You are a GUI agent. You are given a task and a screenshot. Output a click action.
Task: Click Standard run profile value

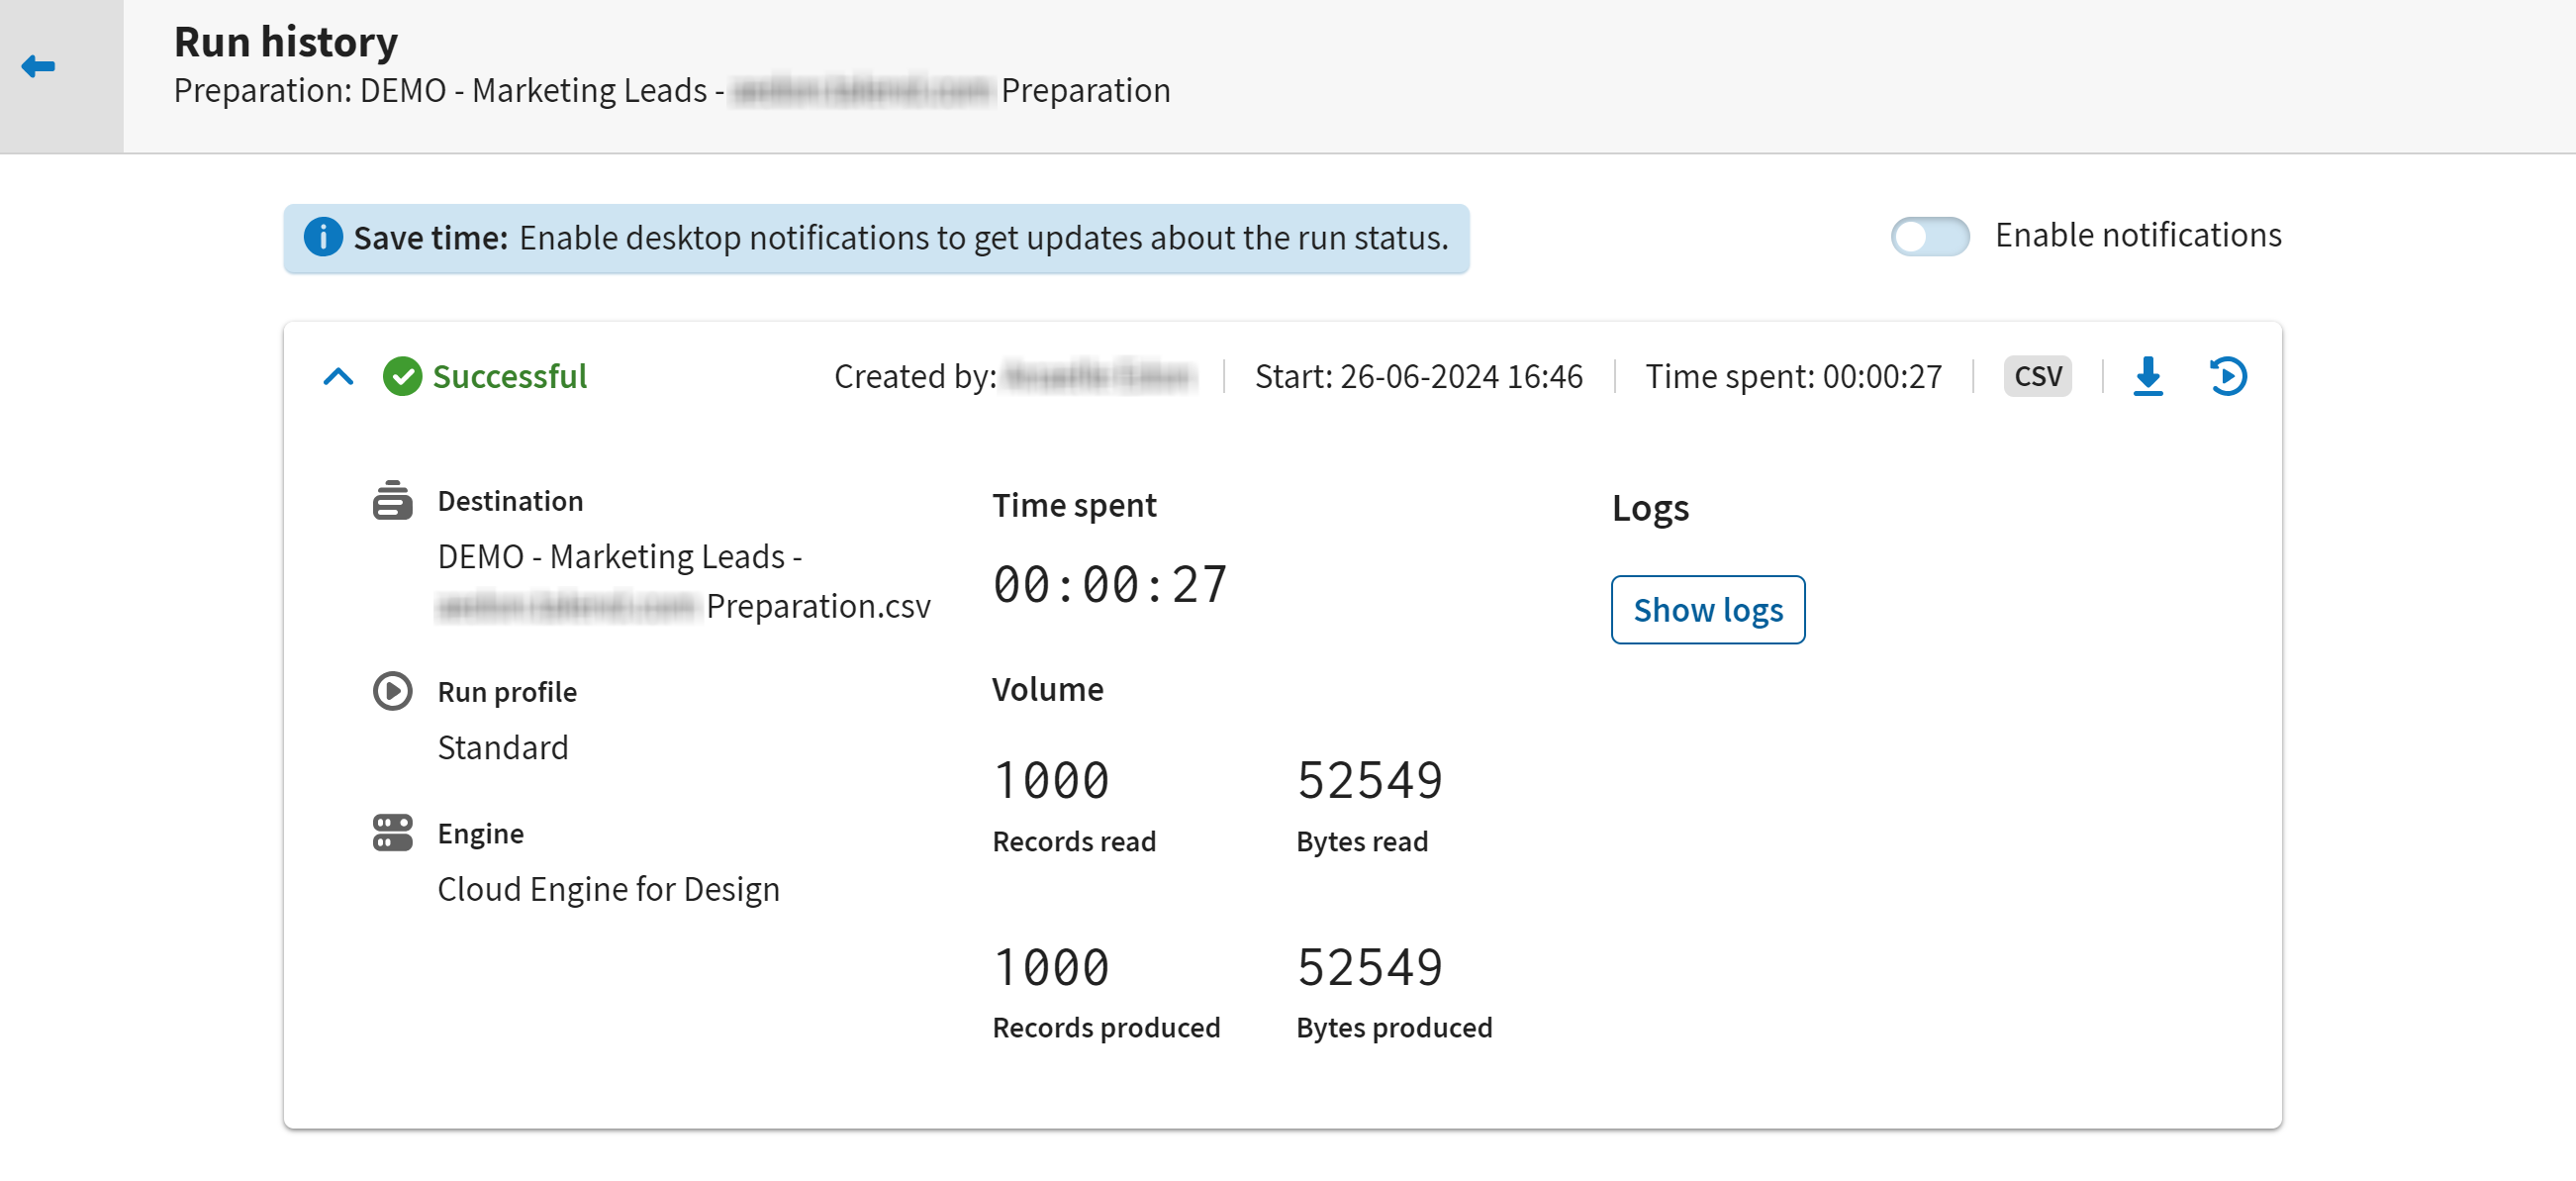tap(503, 748)
